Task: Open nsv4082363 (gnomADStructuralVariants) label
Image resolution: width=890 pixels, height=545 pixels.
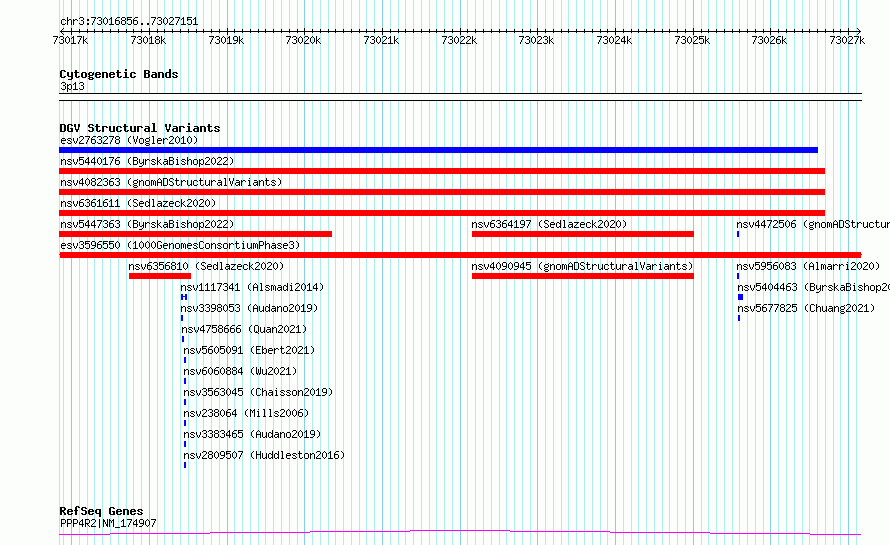Action: click(171, 182)
